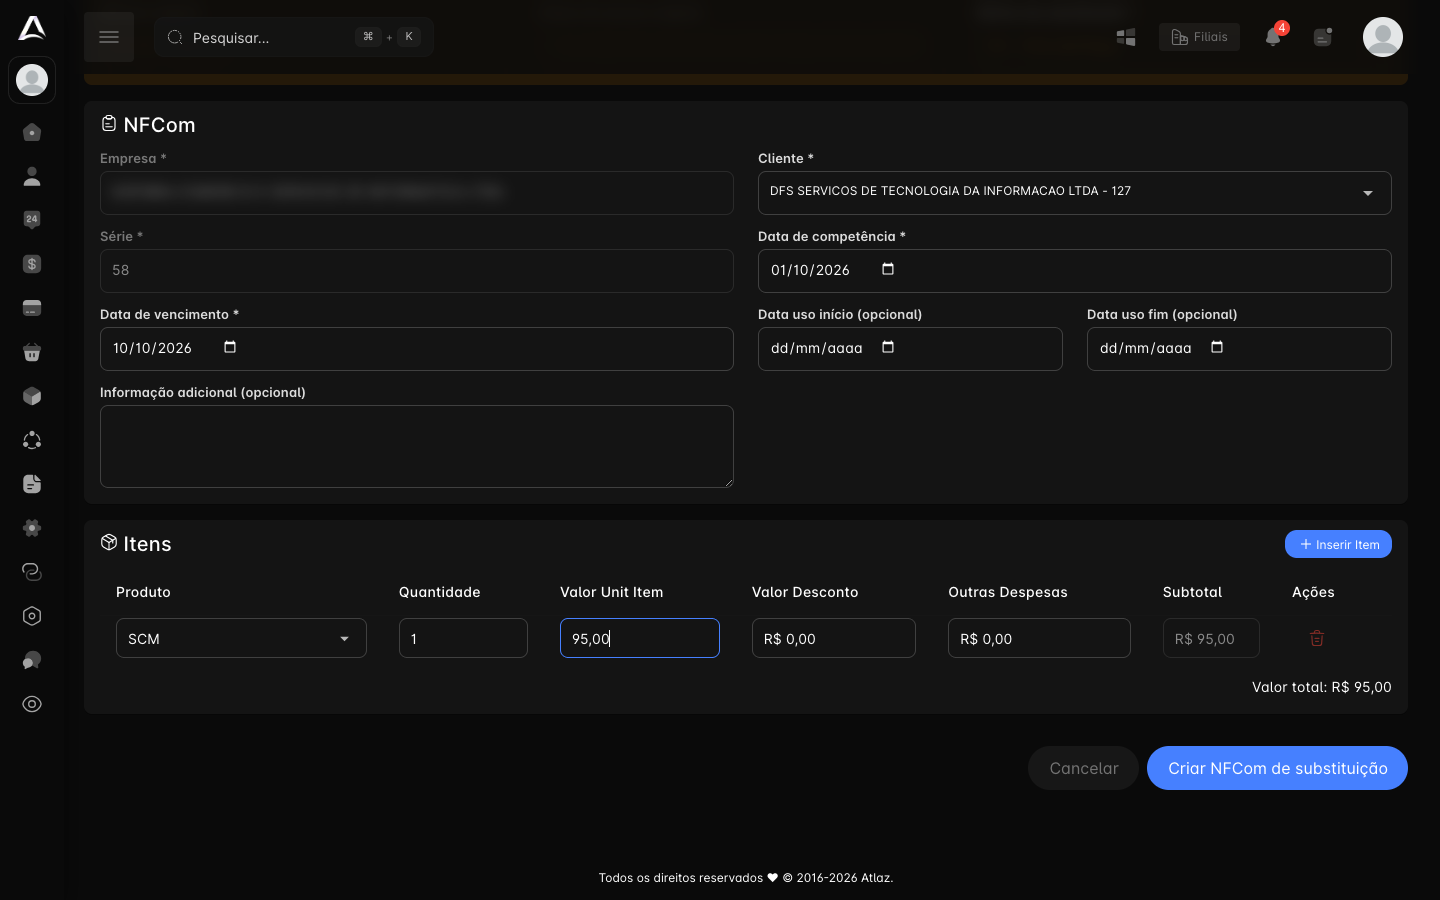Click the Filiais button
Viewport: 1440px width, 900px height.
click(1199, 37)
